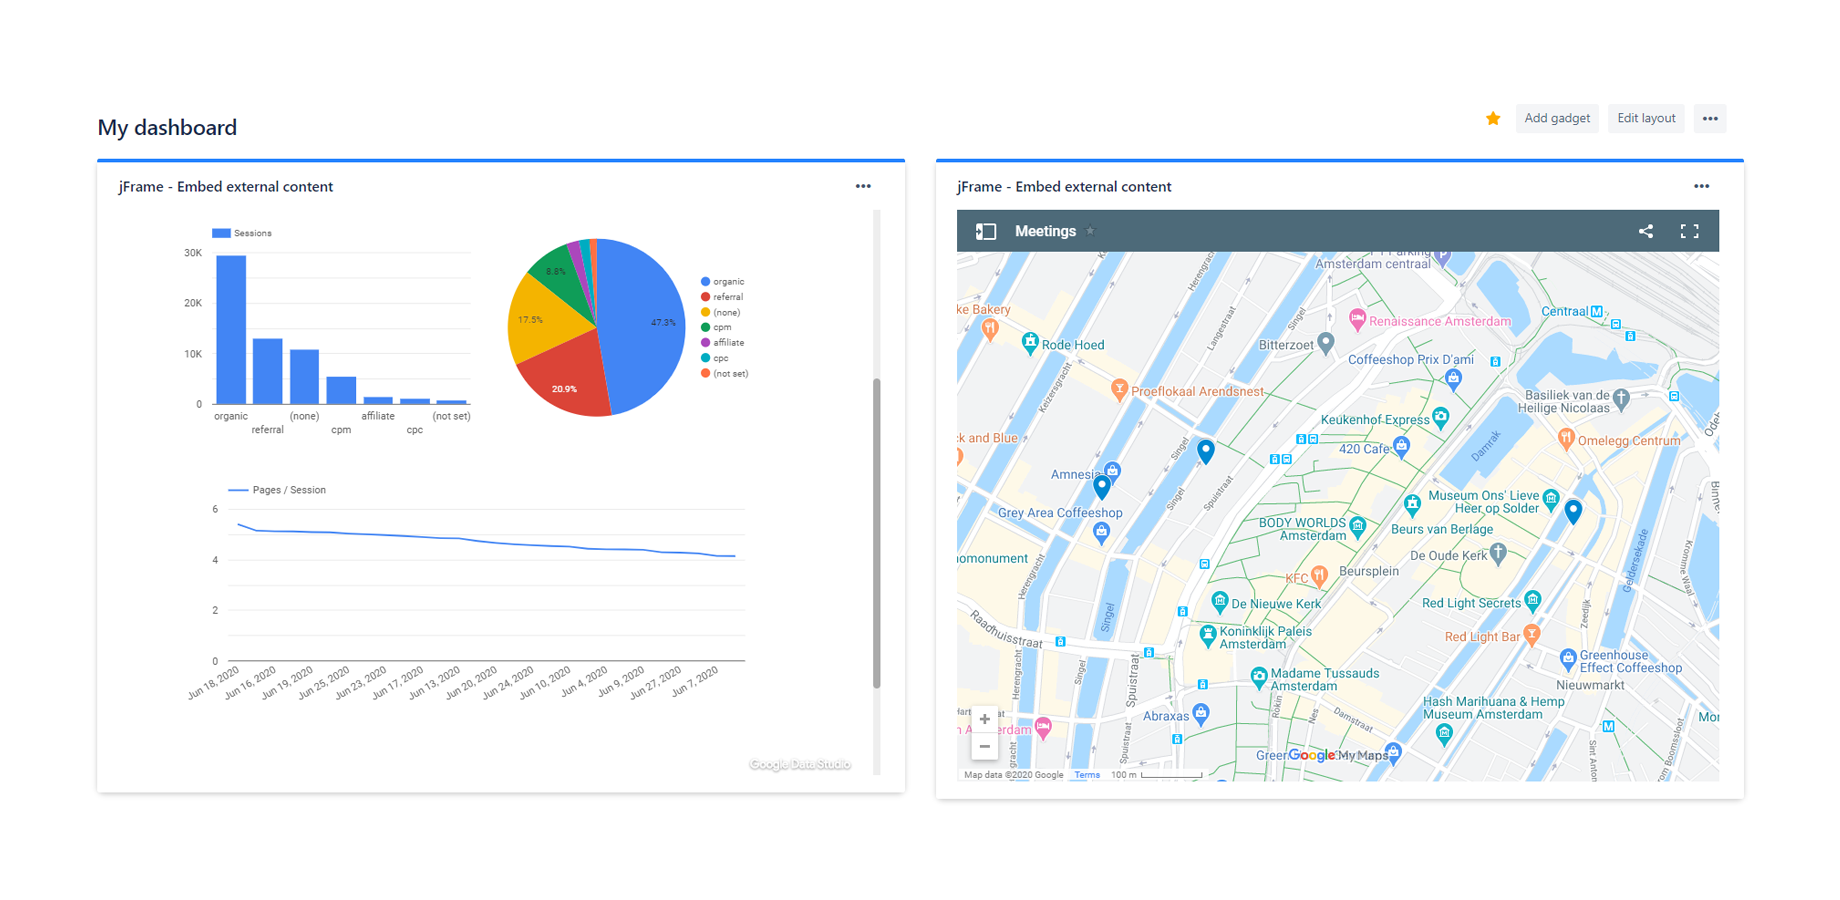
Task: Click the blue pin near Beurs van Berlage
Action: coord(1573,512)
